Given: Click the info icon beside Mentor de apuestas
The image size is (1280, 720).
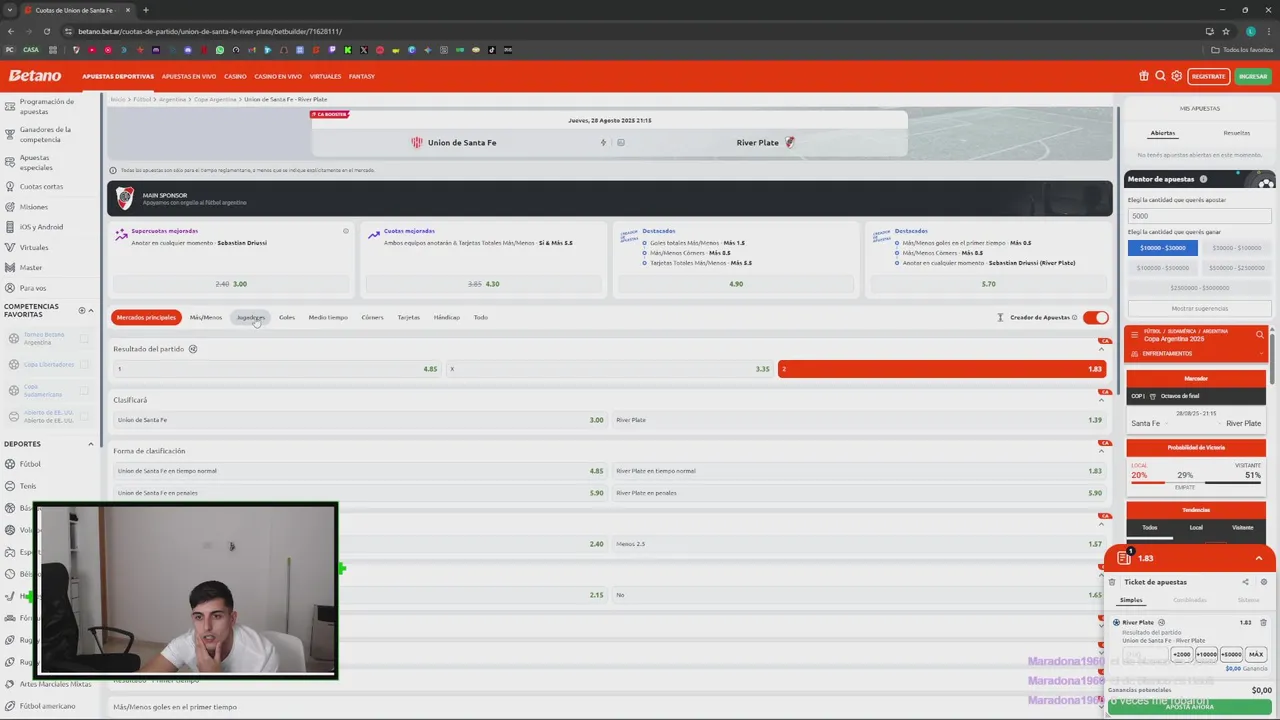Looking at the screenshot, I should 1203,179.
